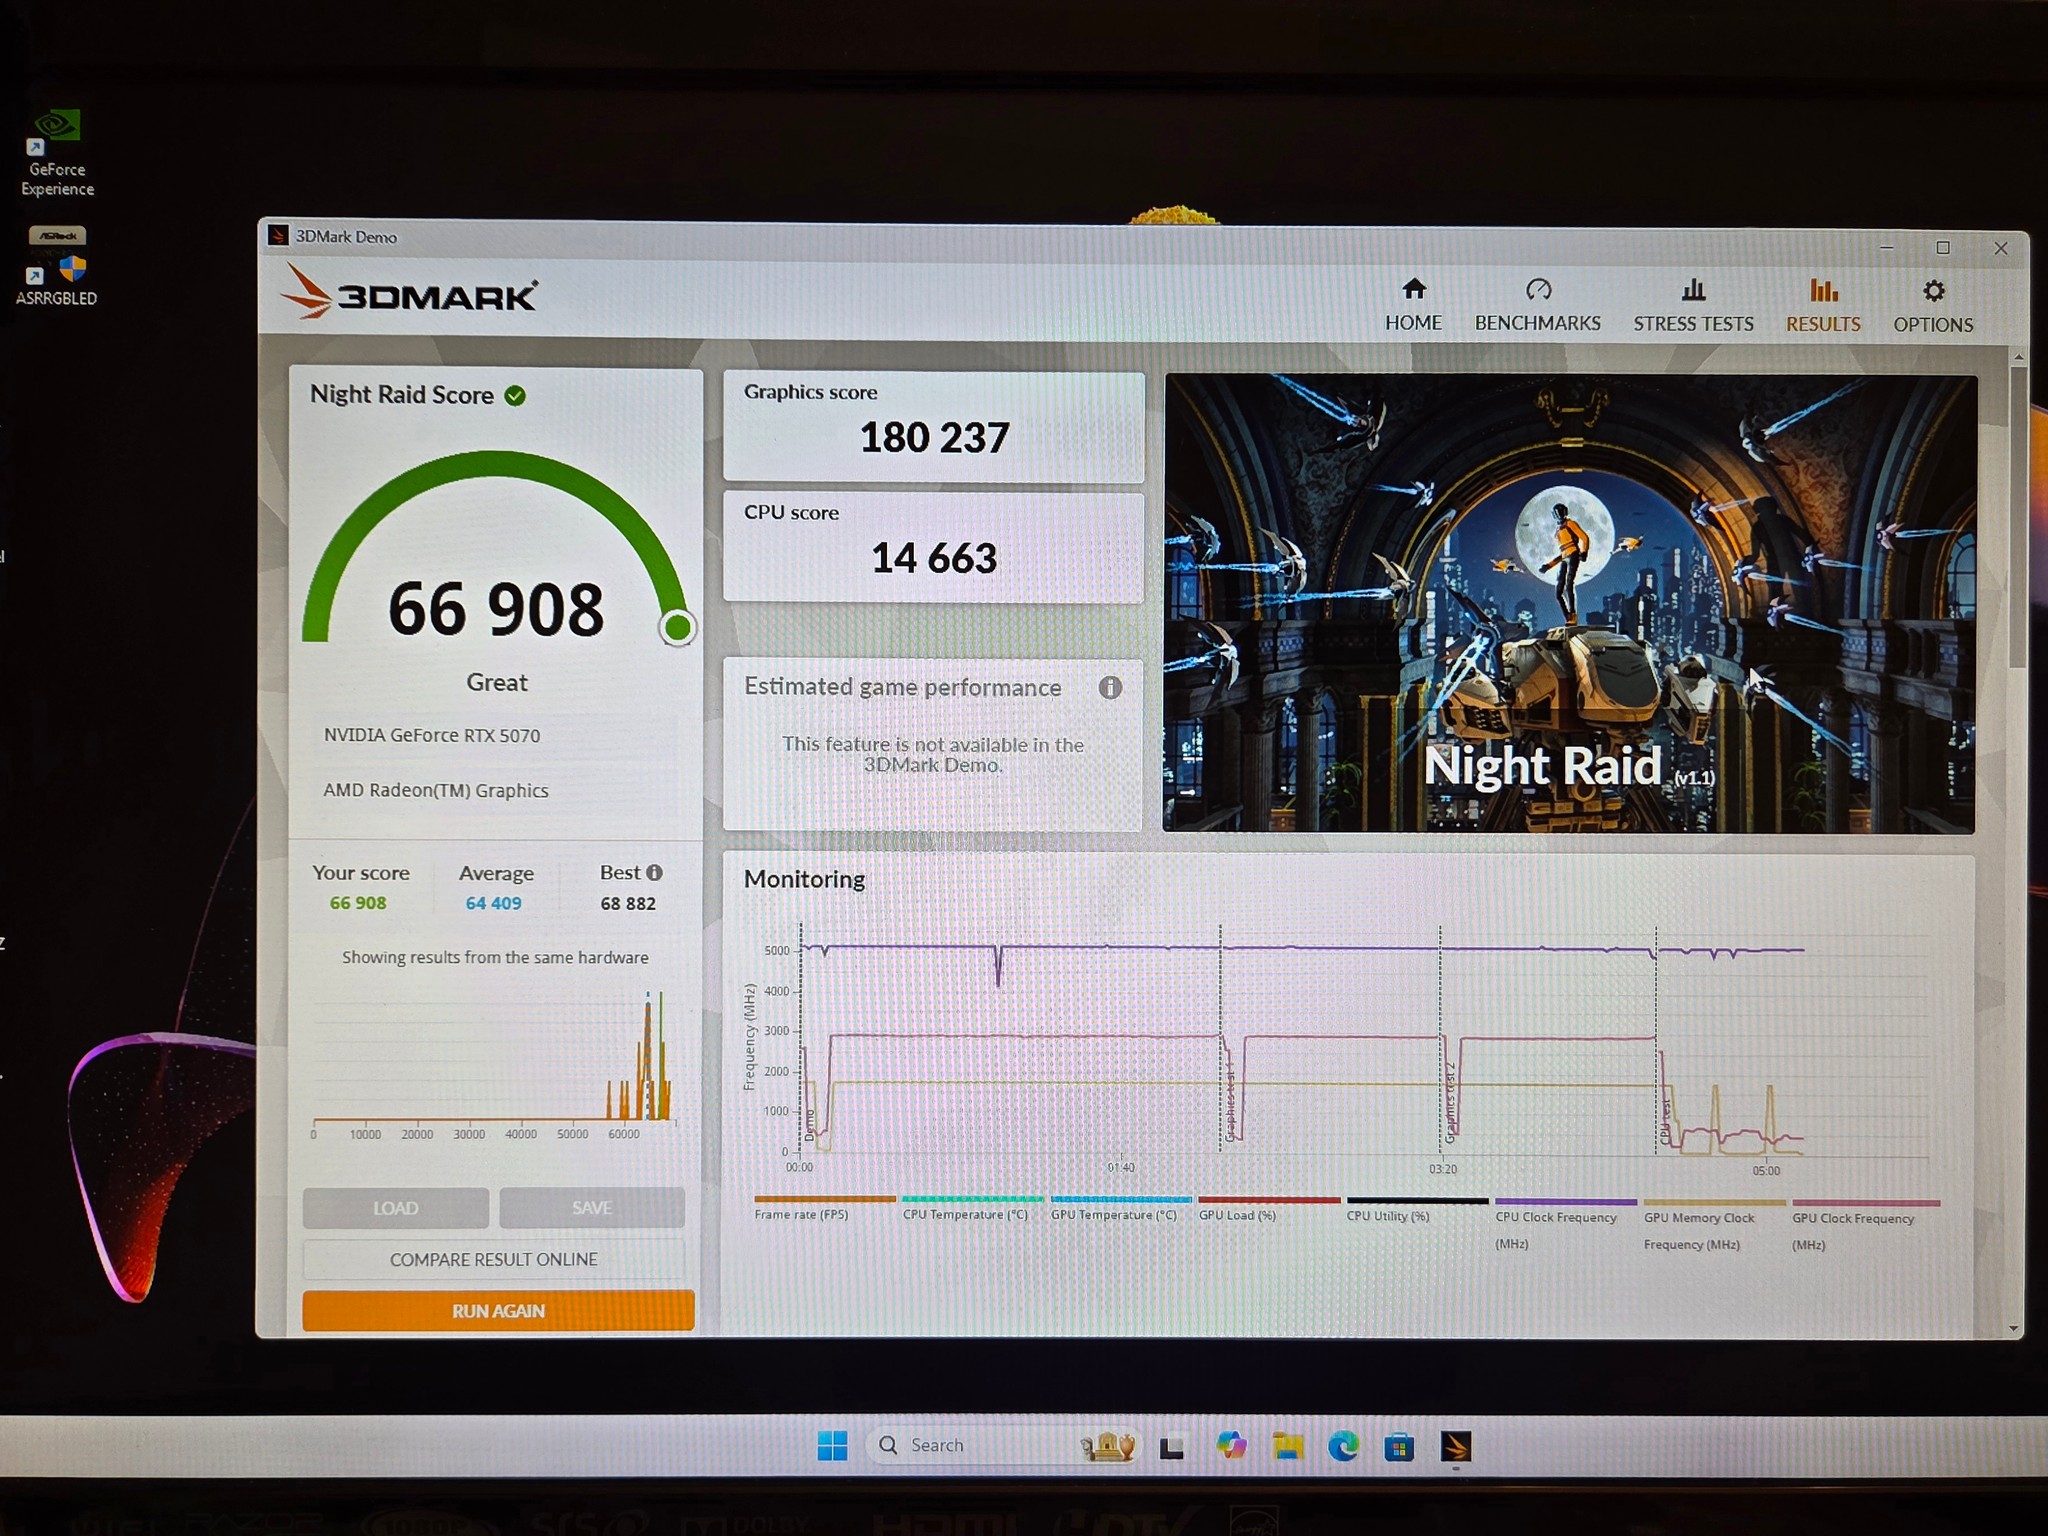Click the score dial end knob

678,628
